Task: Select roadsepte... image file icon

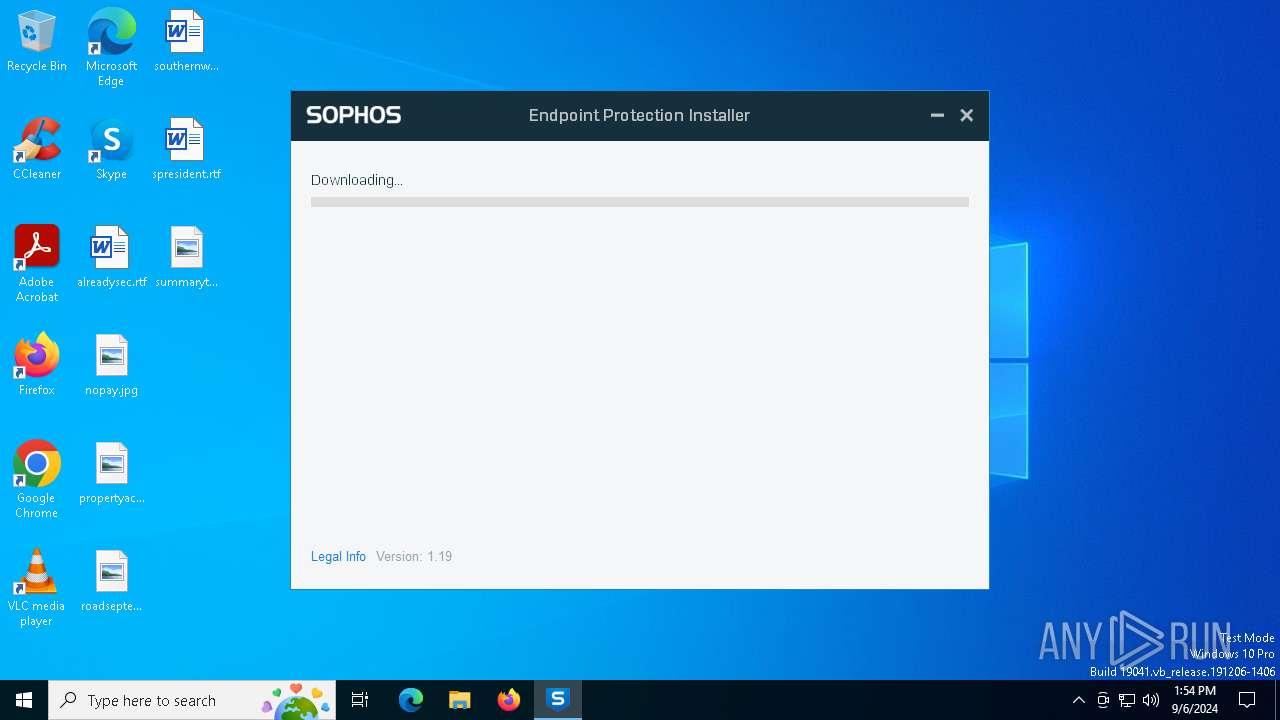Action: [x=111, y=581]
